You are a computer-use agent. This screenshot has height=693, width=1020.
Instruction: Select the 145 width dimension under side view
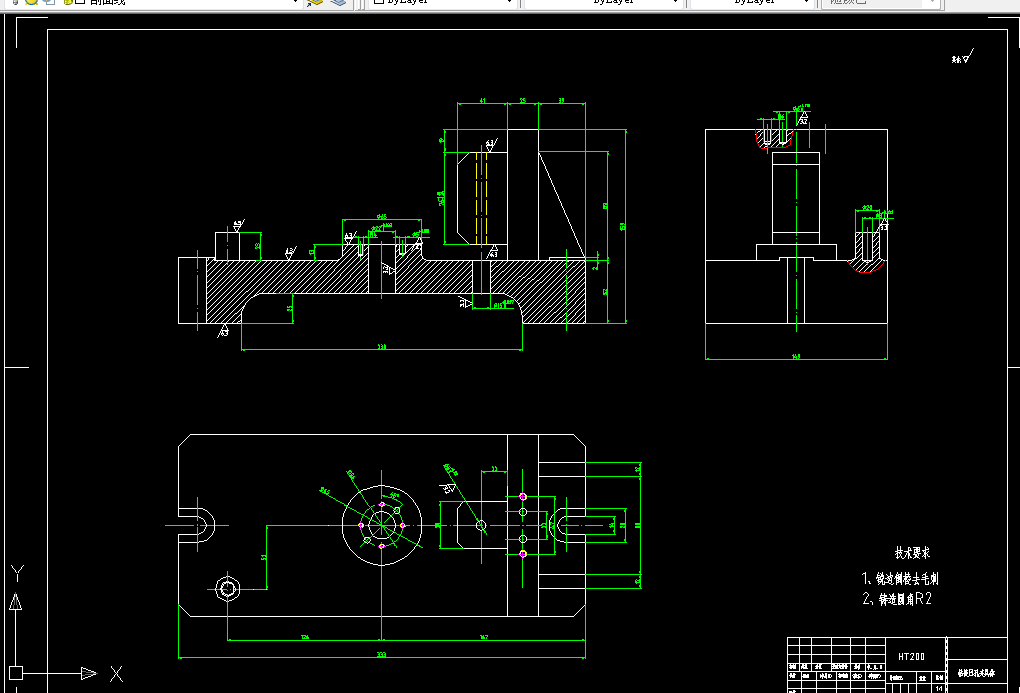[796, 356]
